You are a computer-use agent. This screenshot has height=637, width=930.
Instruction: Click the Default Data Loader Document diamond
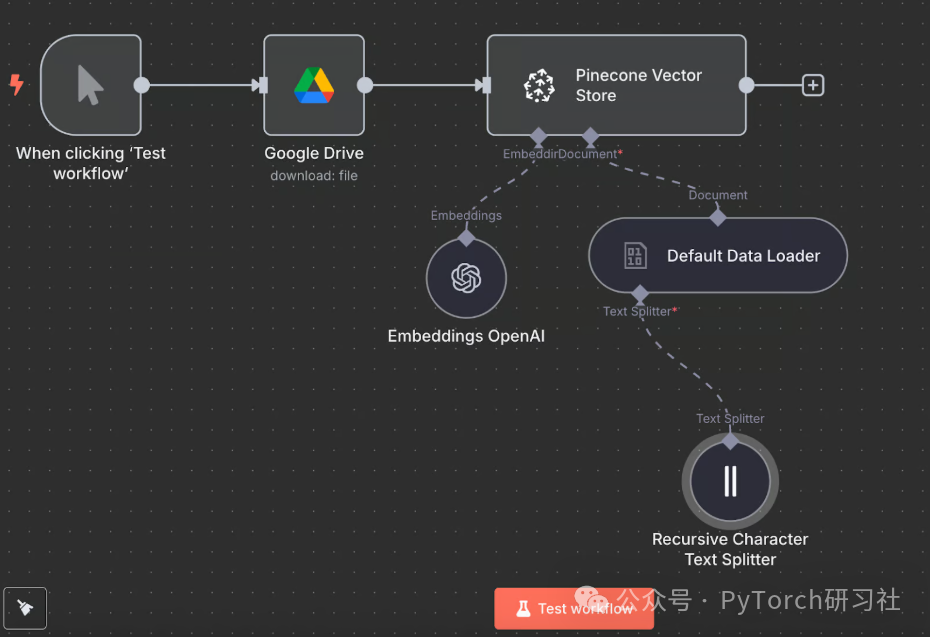[718, 218]
